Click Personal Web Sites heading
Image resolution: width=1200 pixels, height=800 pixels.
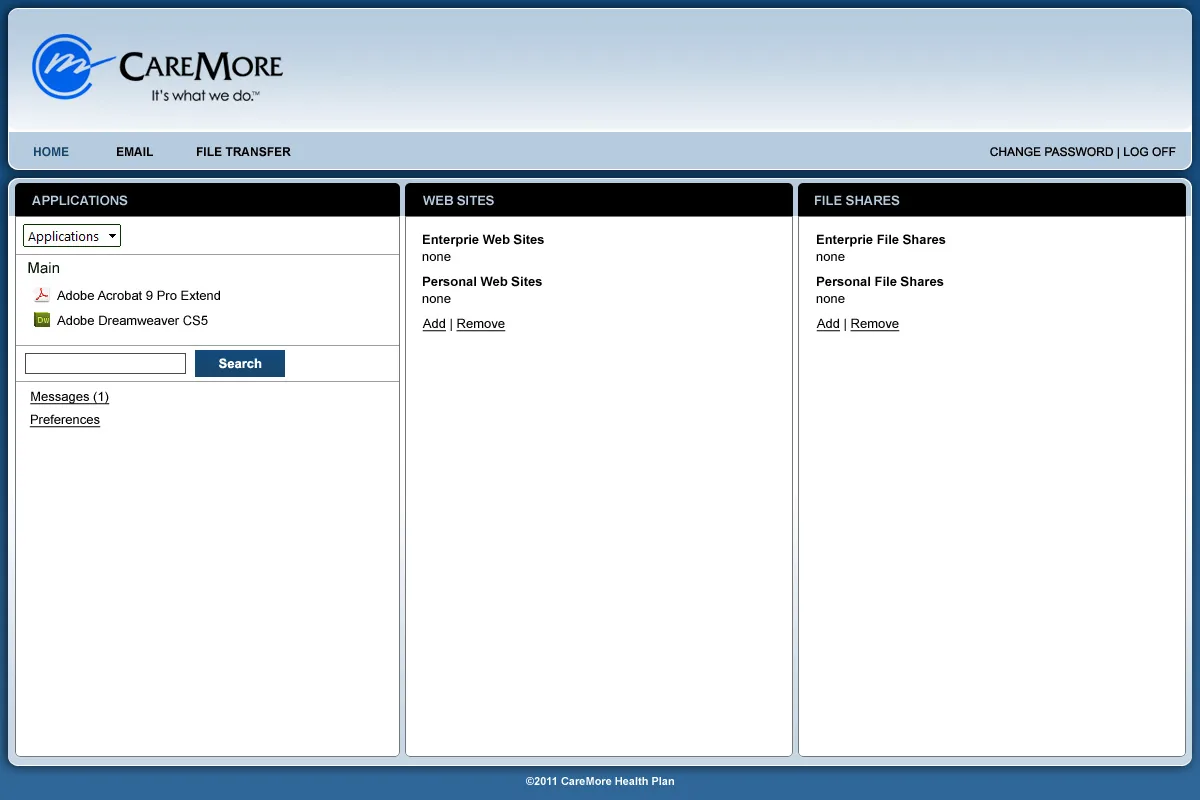pos(482,282)
